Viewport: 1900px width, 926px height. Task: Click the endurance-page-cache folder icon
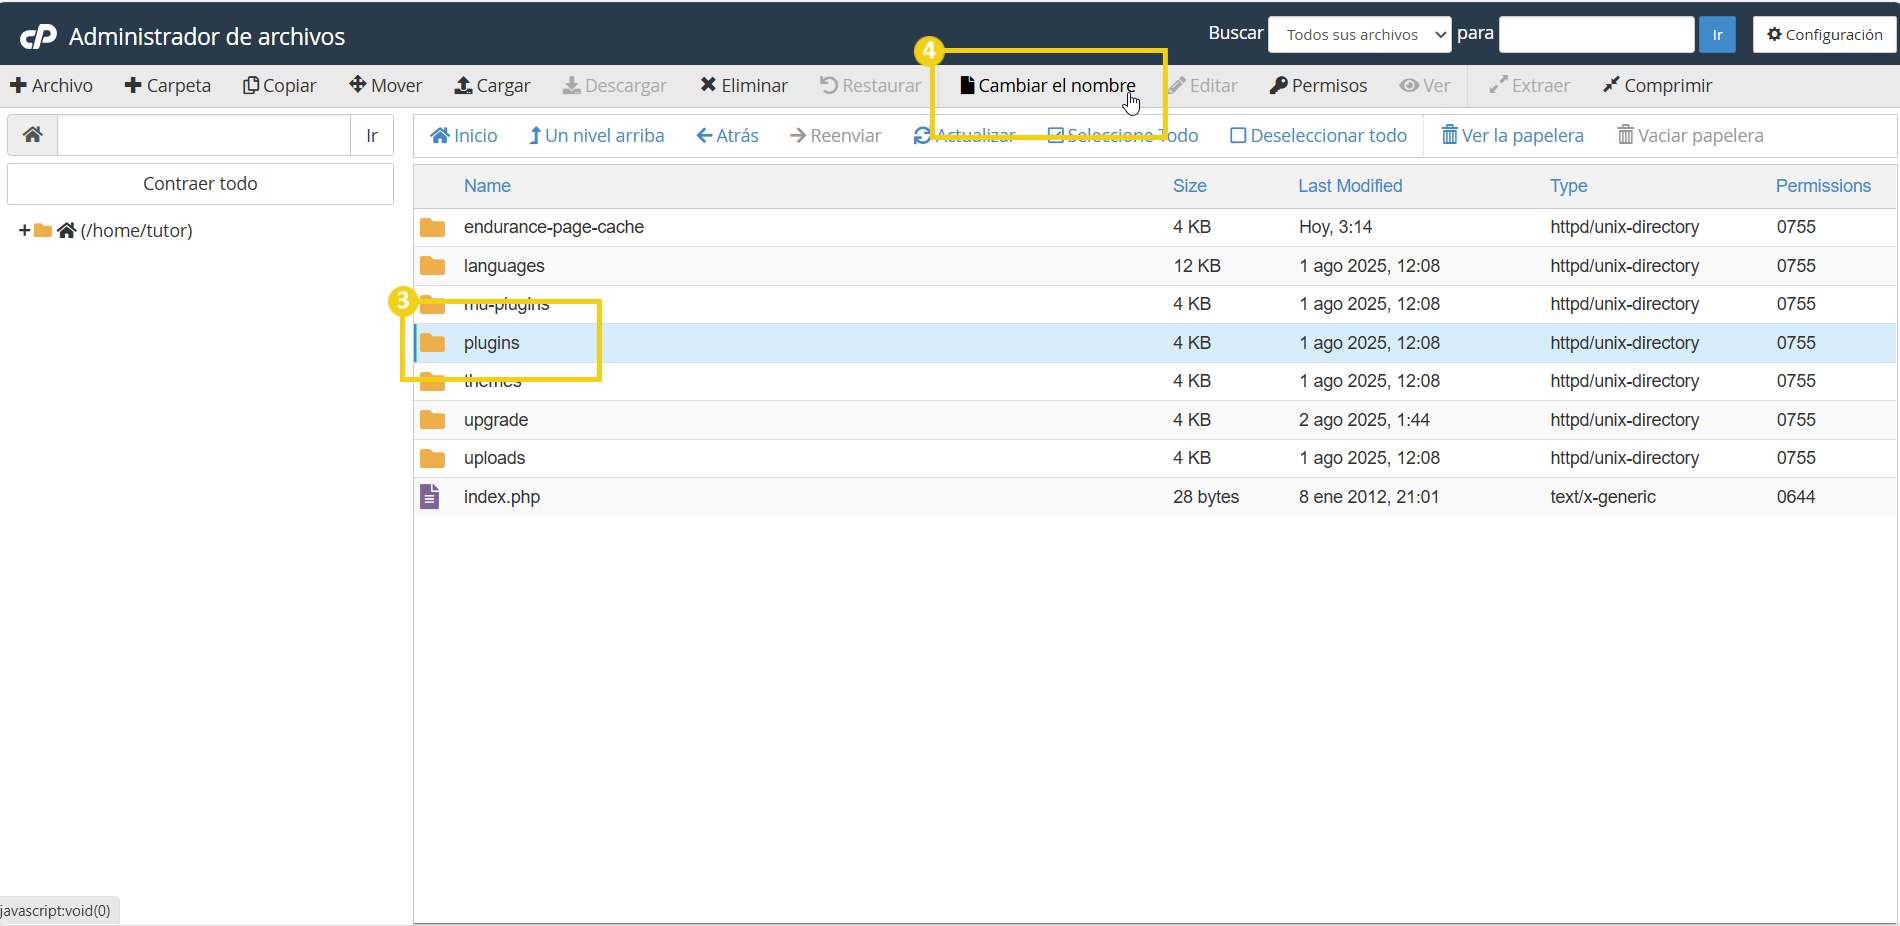432,228
